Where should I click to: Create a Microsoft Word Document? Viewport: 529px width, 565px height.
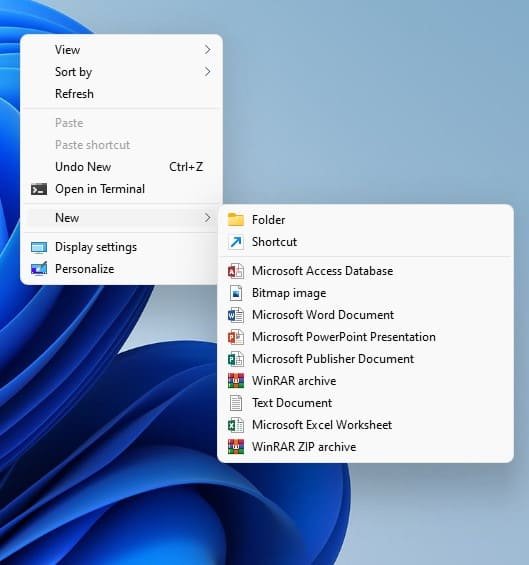coord(365,315)
